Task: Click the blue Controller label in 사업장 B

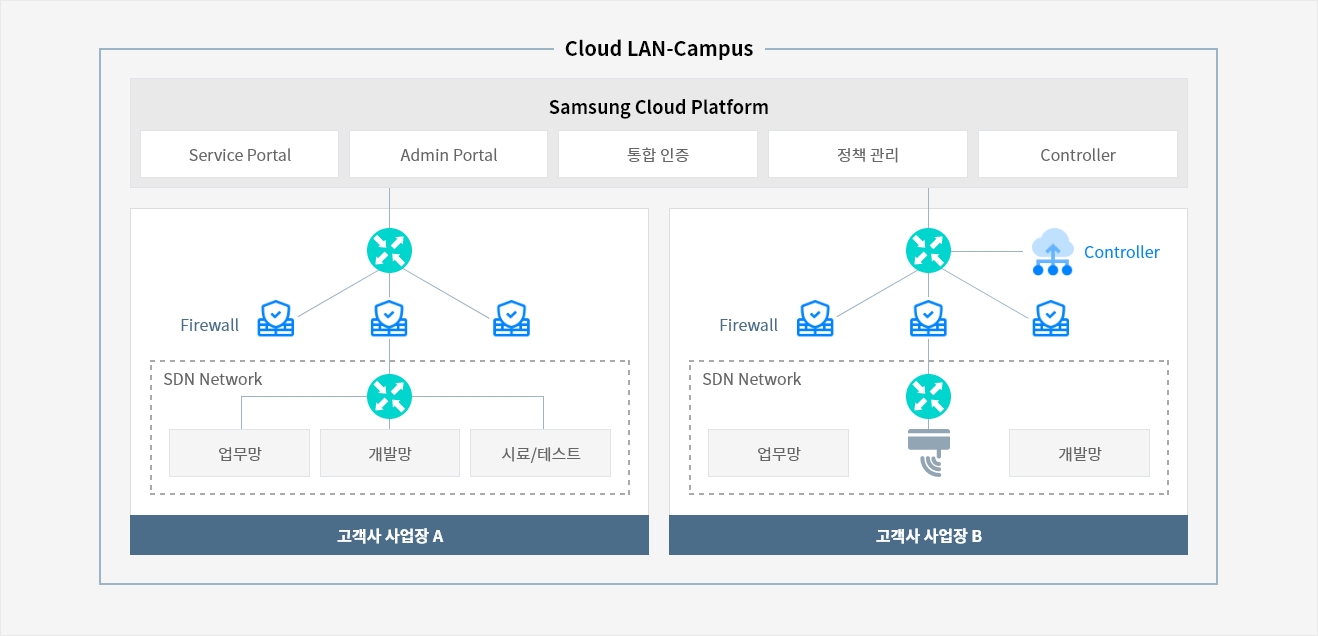Action: click(1122, 252)
